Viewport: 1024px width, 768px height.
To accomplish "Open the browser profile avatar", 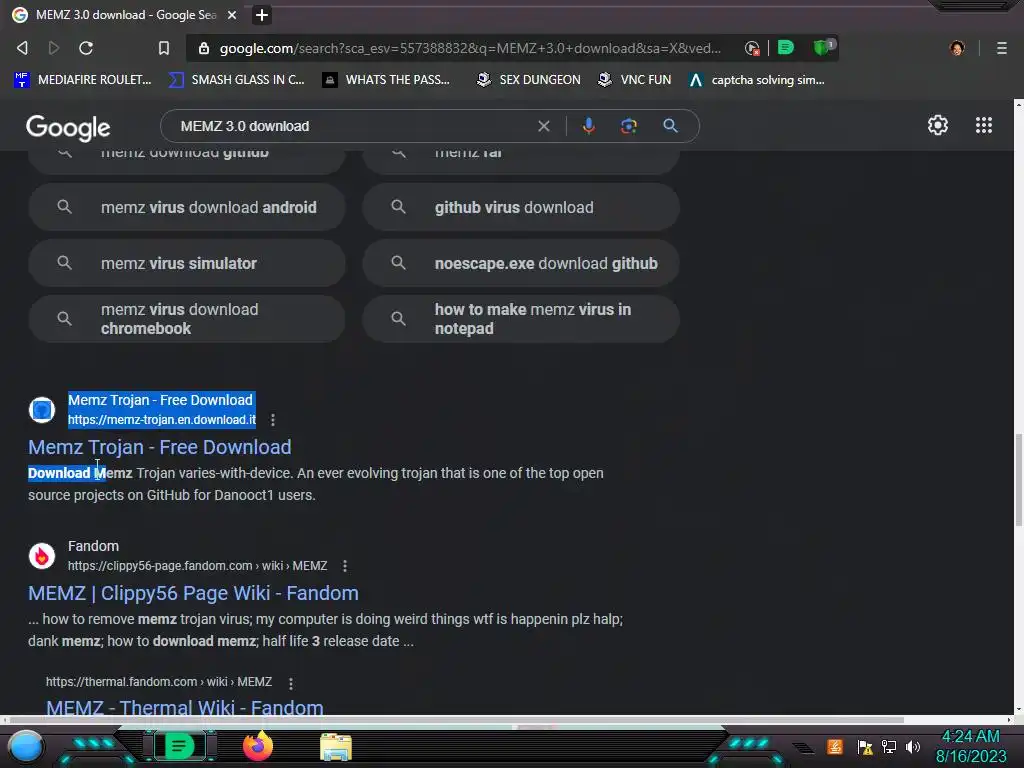I will 957,48.
